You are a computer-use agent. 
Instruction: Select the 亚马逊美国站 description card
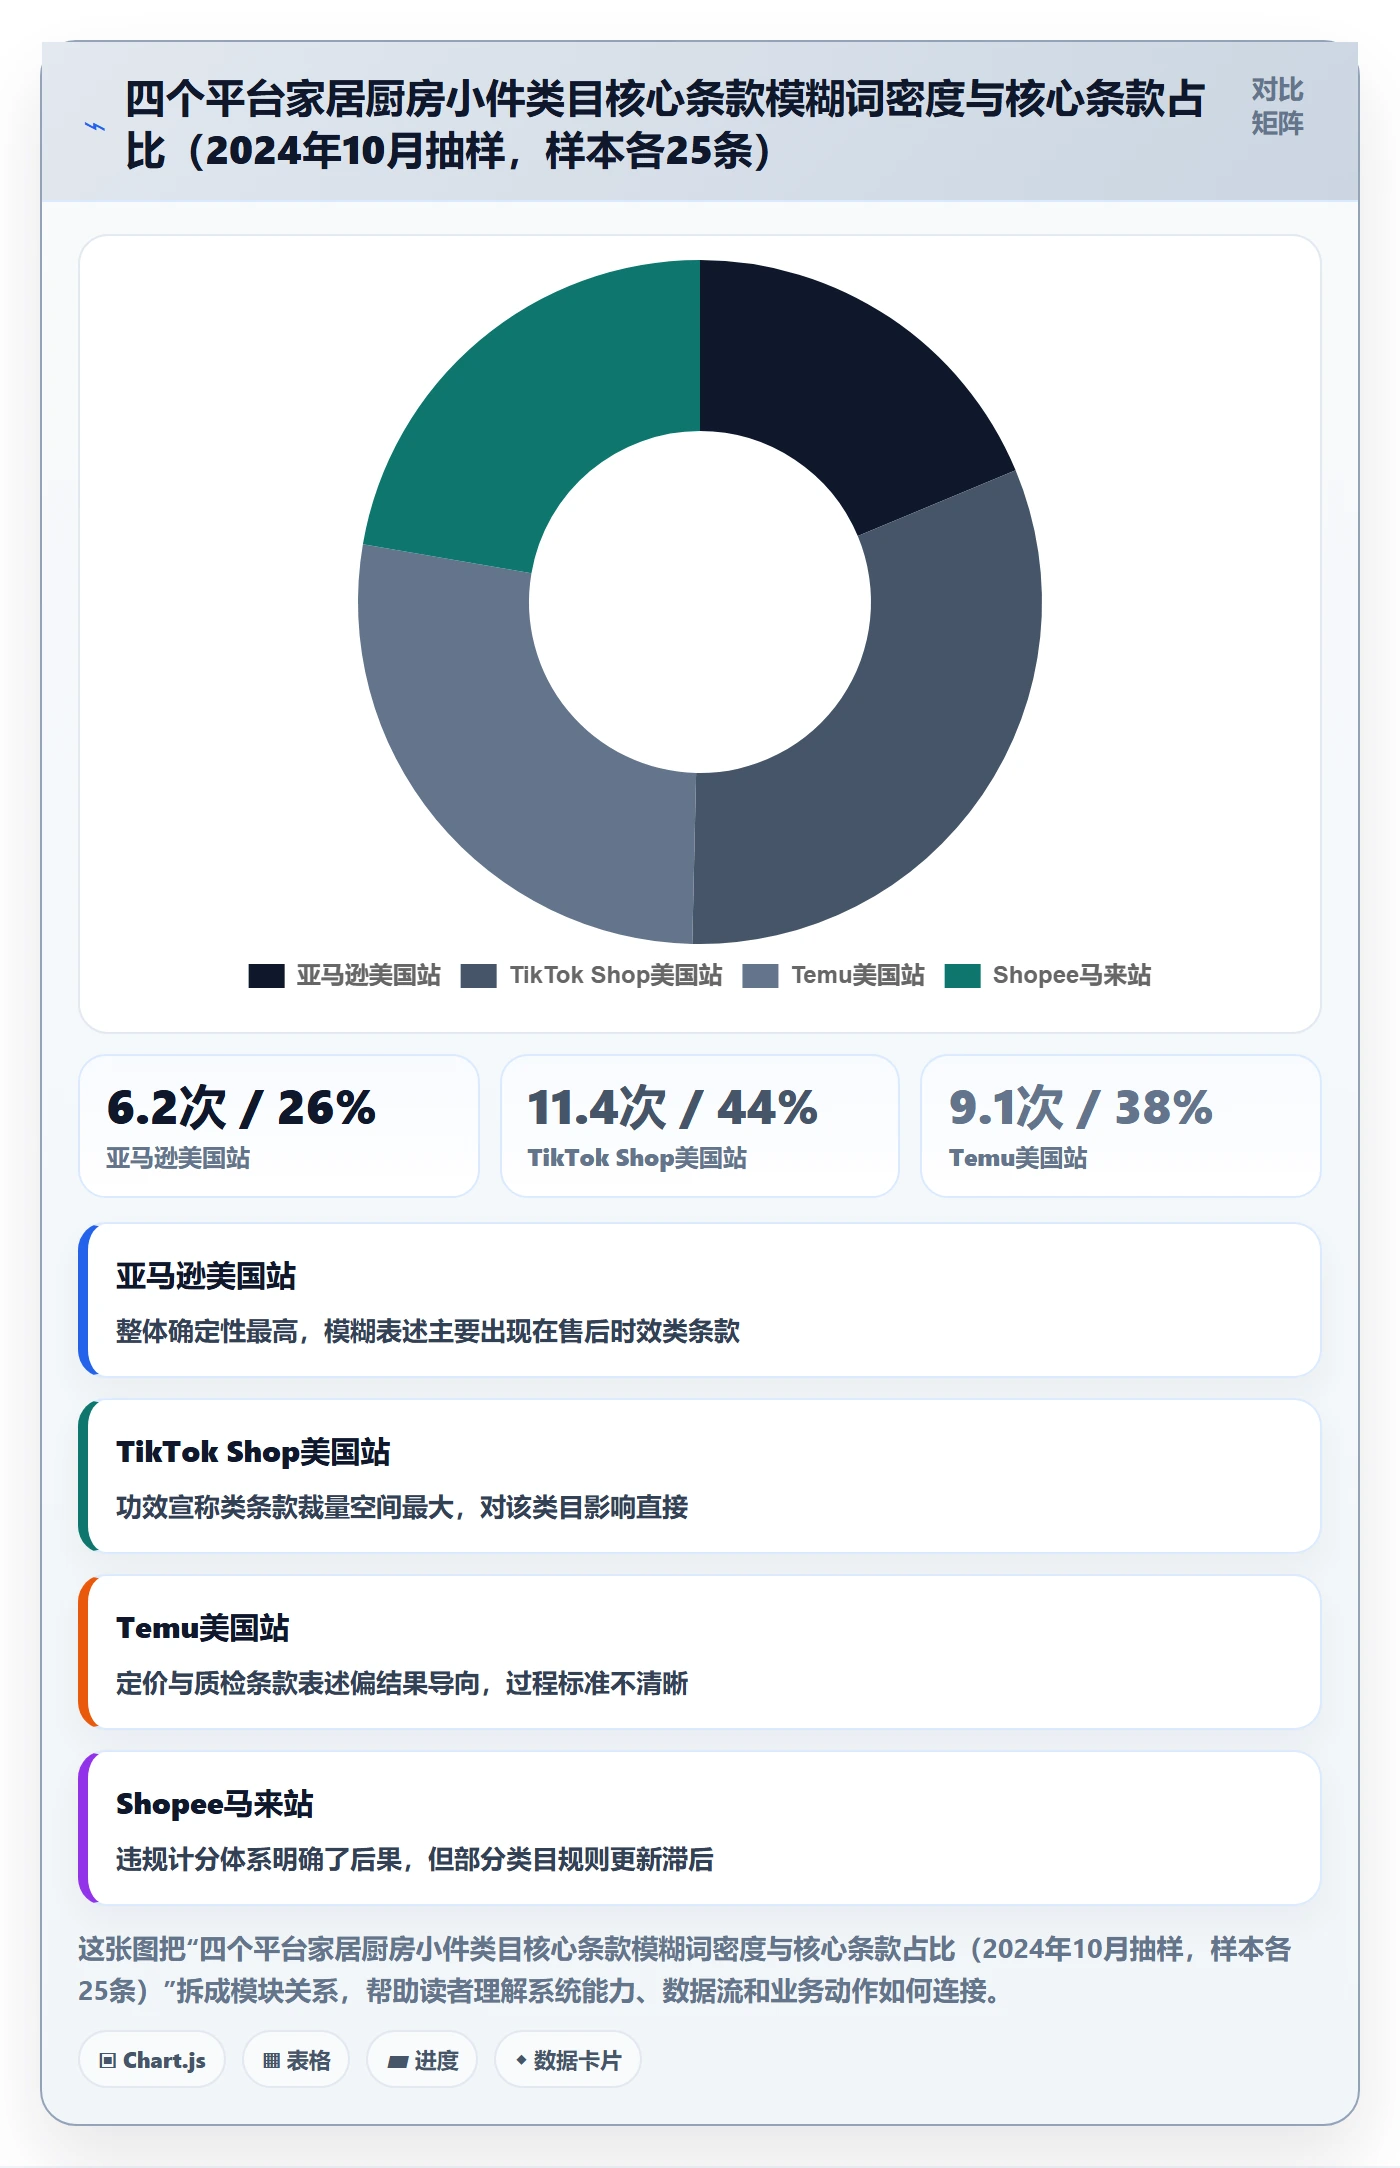(x=700, y=1300)
